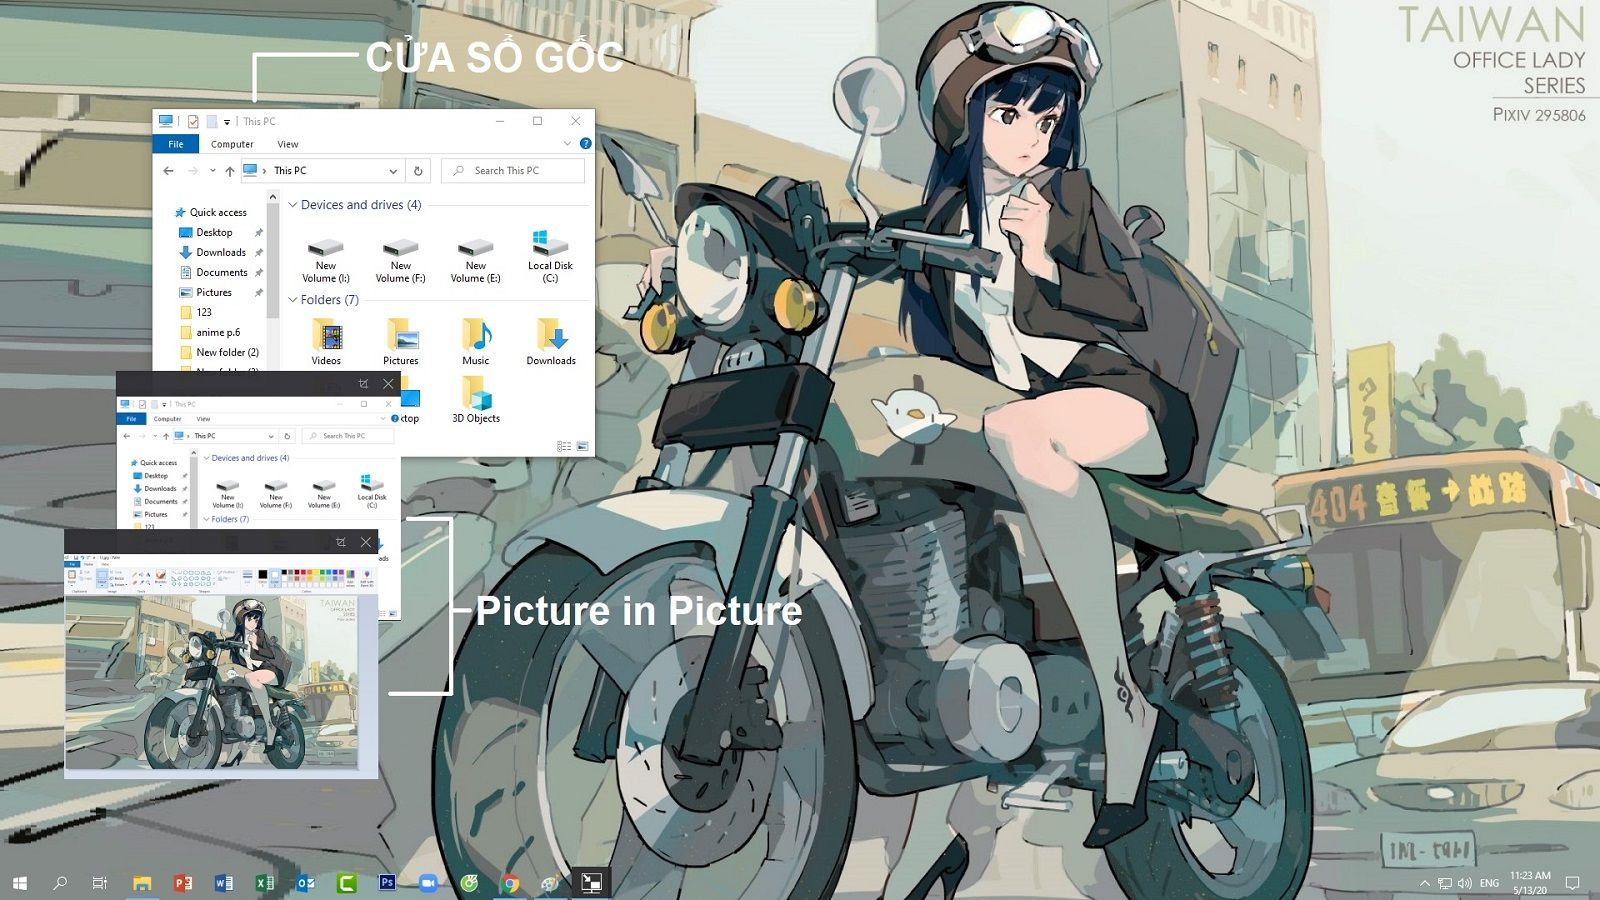Click the navigation pane scroll-up arrow
The height and width of the screenshot is (900, 1600).
(x=273, y=198)
